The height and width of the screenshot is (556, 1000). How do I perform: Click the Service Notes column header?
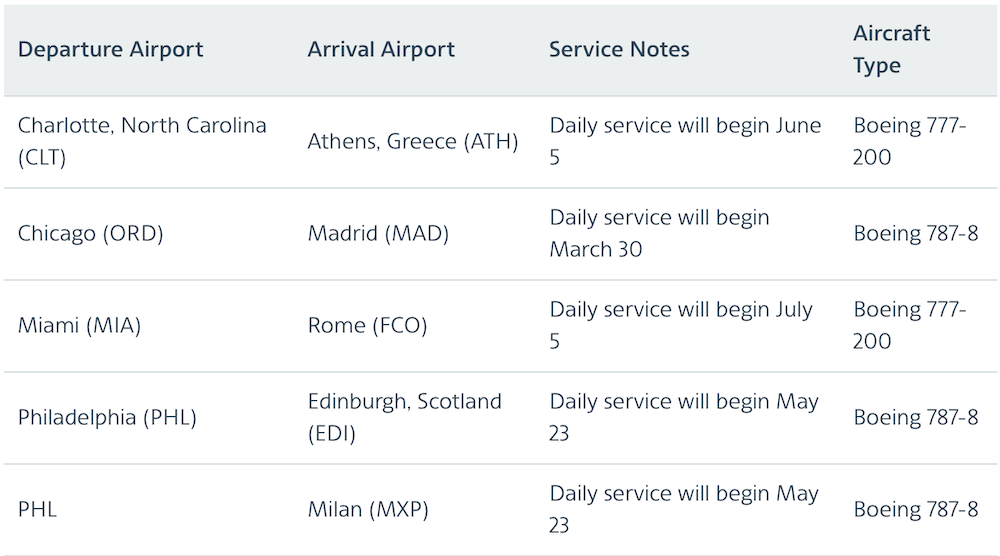pyautogui.click(x=619, y=49)
